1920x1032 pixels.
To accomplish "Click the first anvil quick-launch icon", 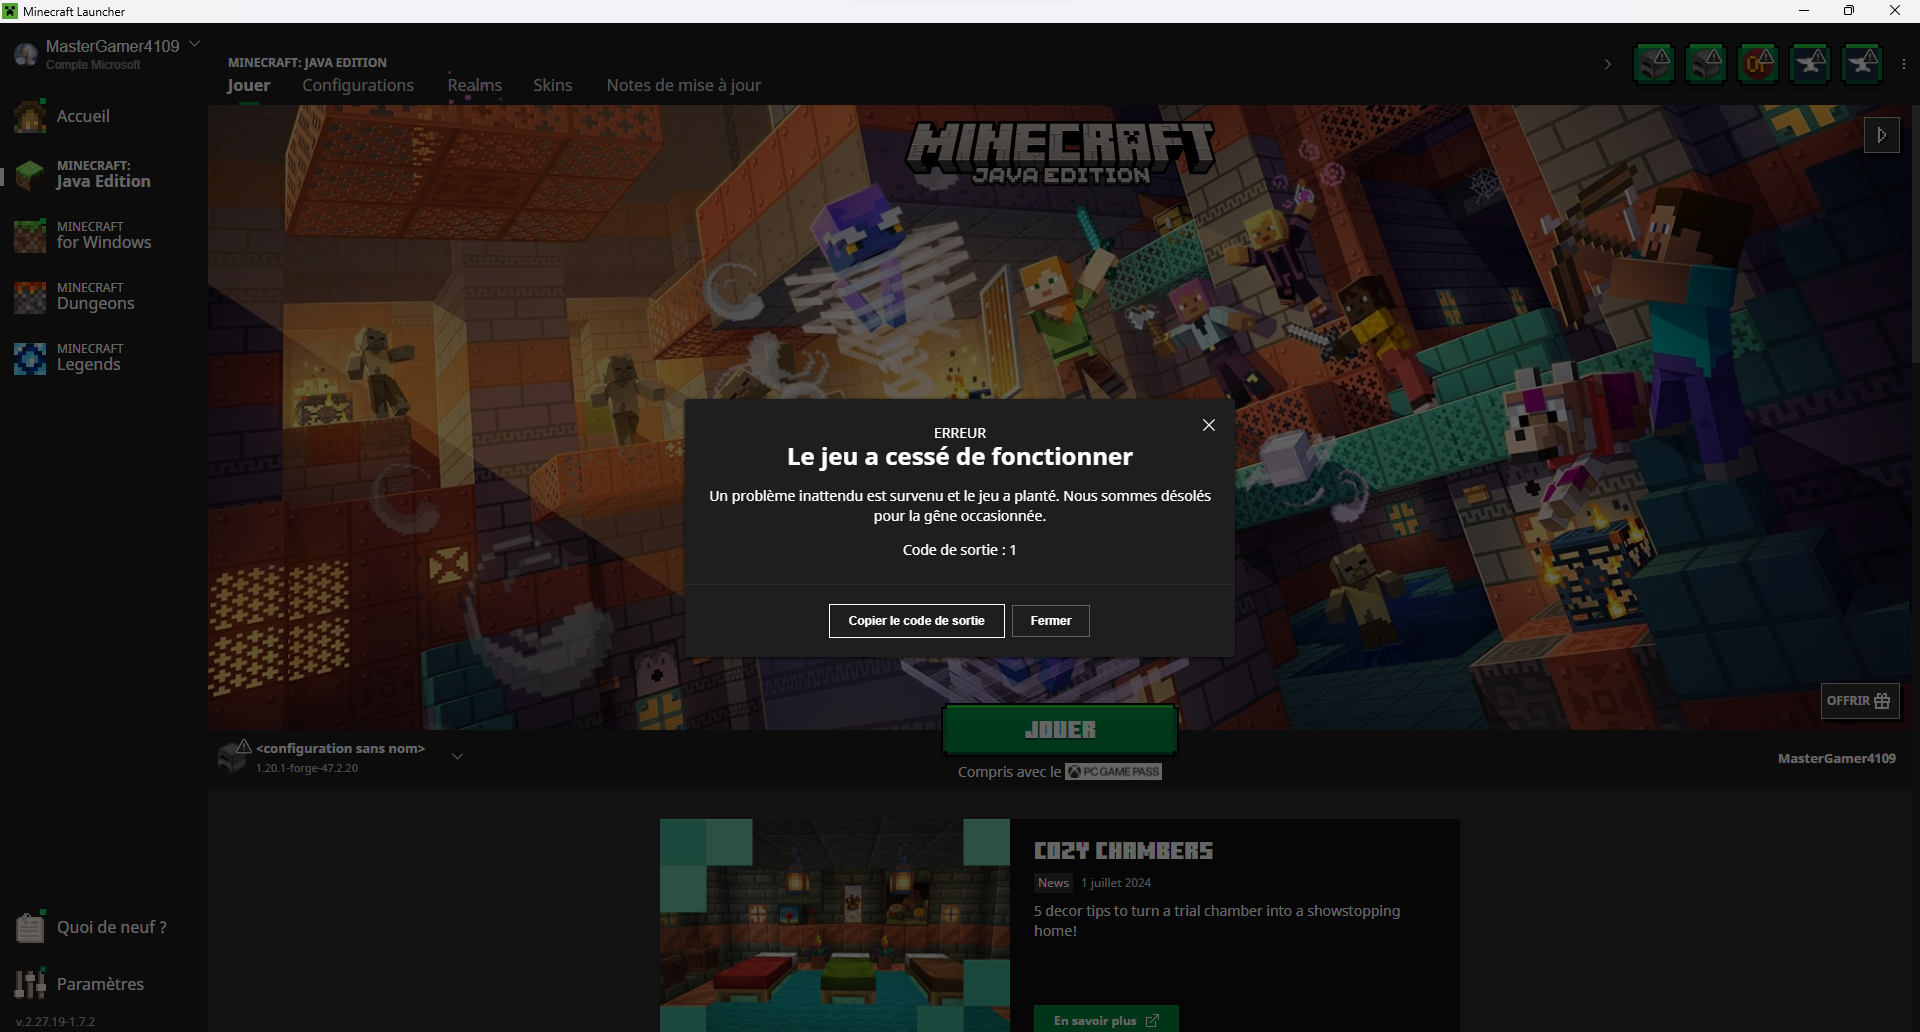I will [1810, 64].
